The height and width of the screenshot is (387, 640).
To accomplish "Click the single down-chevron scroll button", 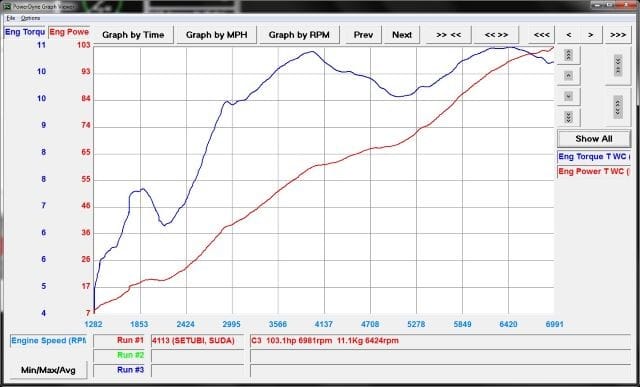I will point(568,97).
